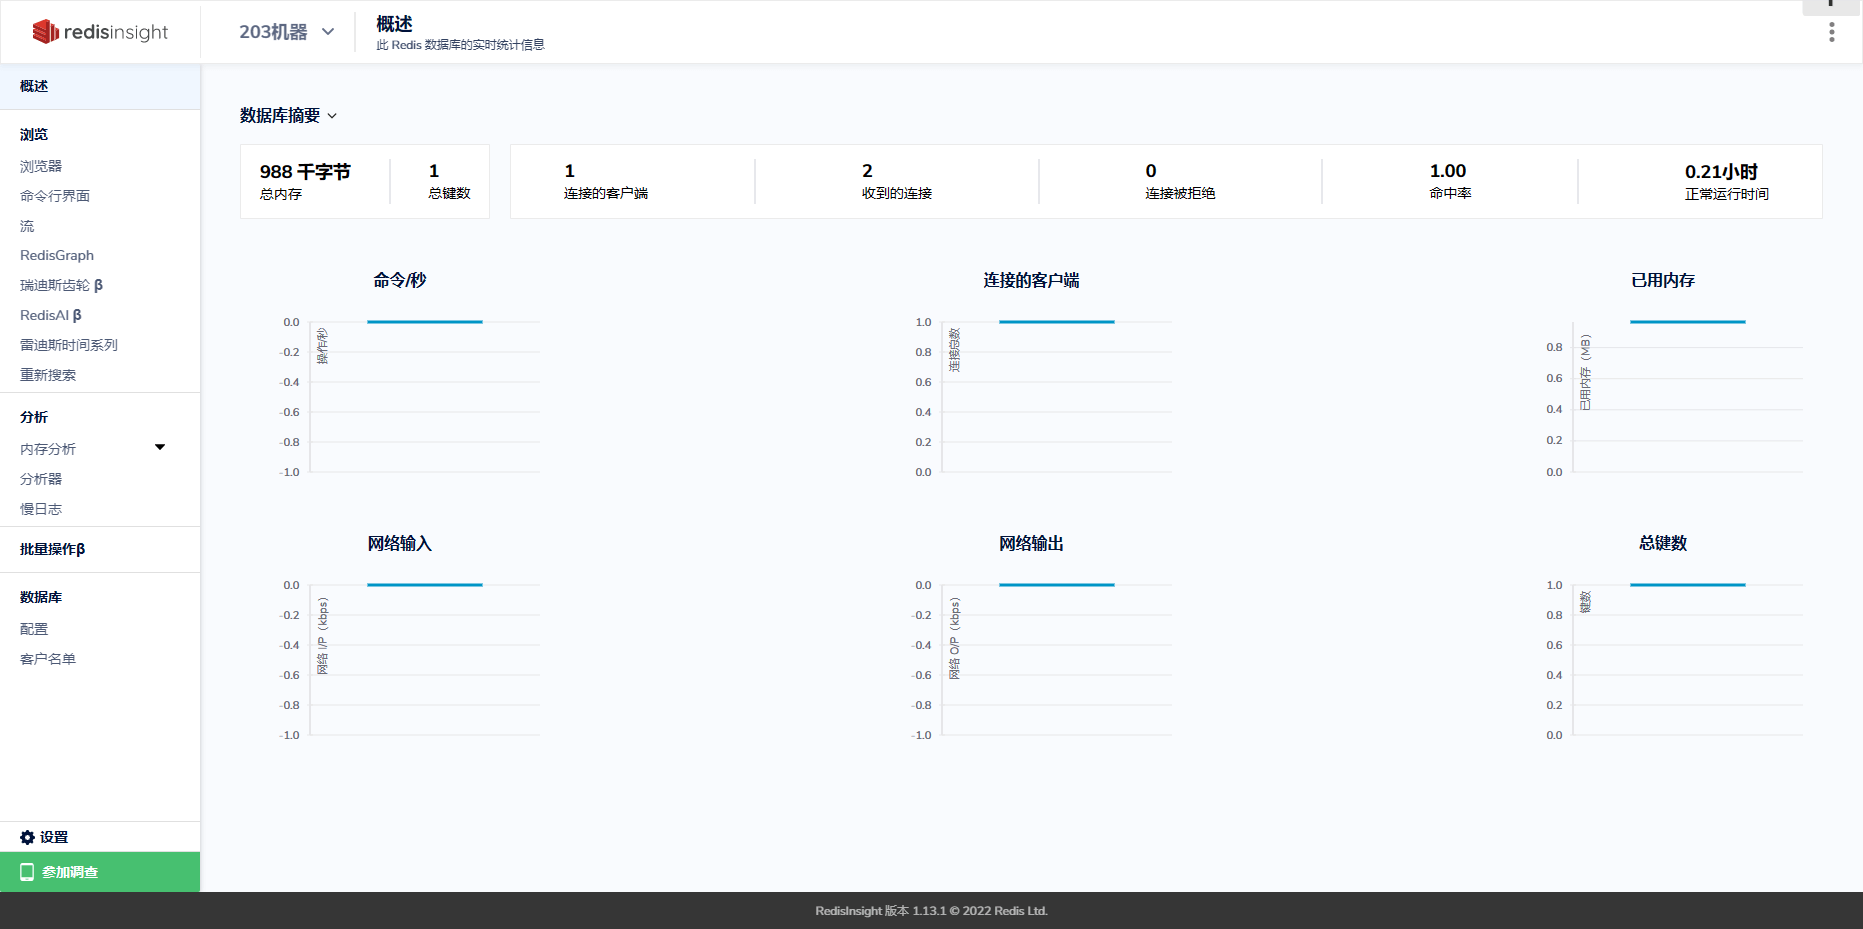Screen dimensions: 1863x929
Task: Click the phone icon next to 参加调查
Action: pos(27,871)
